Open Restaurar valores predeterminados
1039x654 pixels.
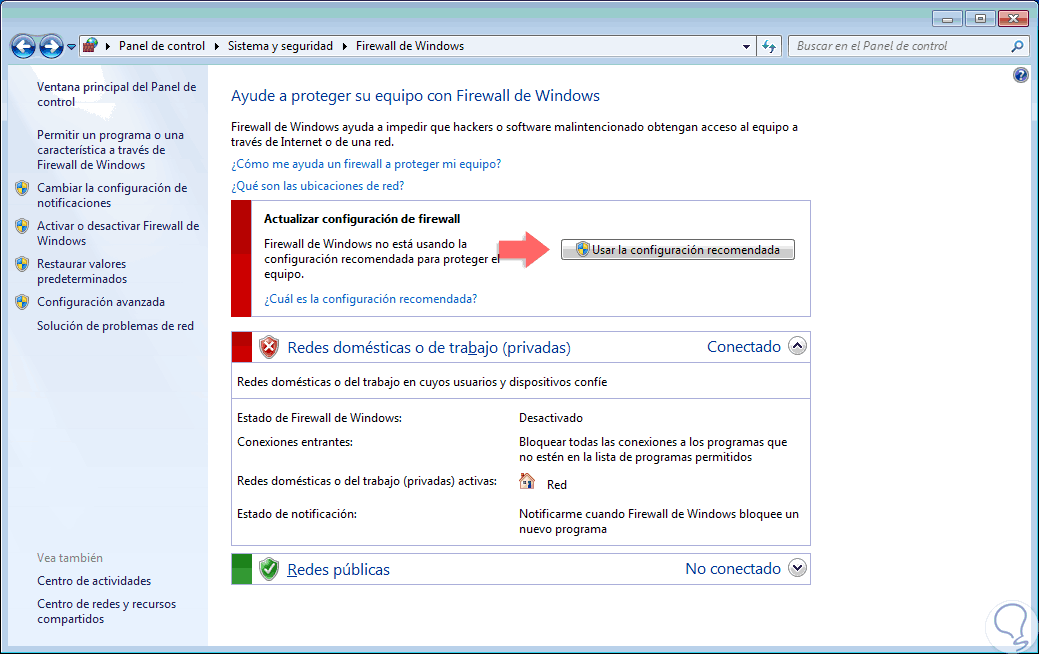[82, 271]
